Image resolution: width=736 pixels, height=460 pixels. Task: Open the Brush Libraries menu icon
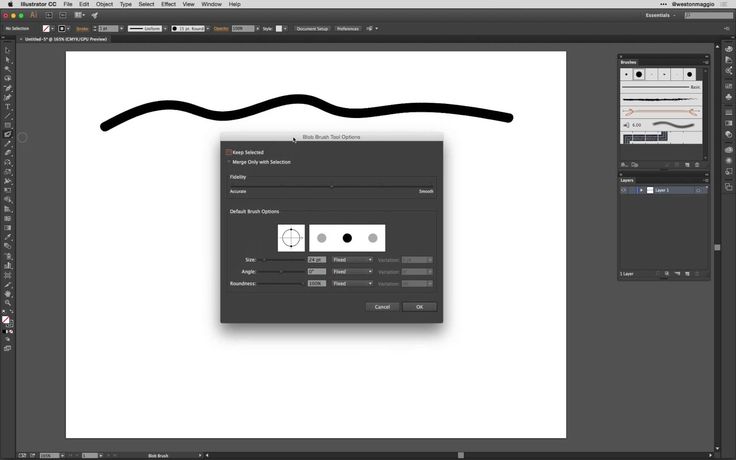(x=624, y=165)
